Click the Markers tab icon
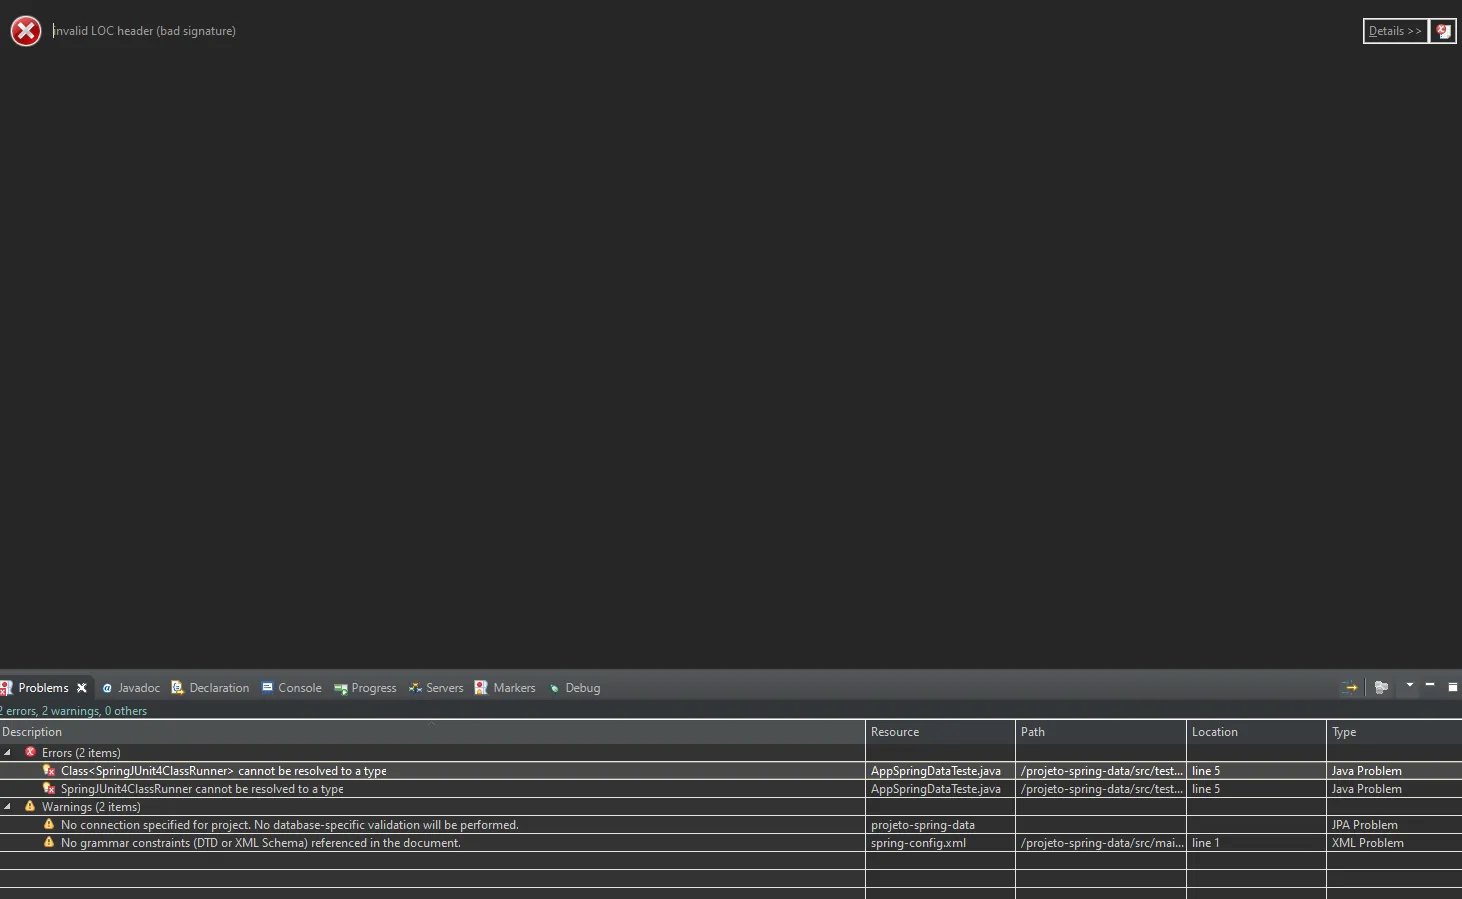The width and height of the screenshot is (1462, 899). pos(481,687)
